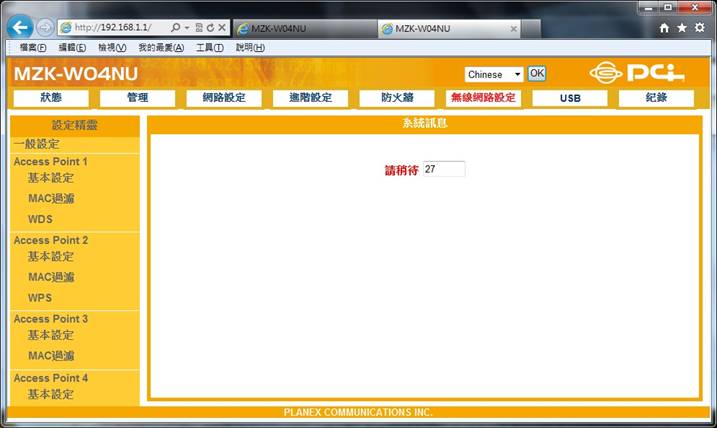Close the active MZK-W04NU tab
Screen dimensions: 717x428
click(x=514, y=29)
